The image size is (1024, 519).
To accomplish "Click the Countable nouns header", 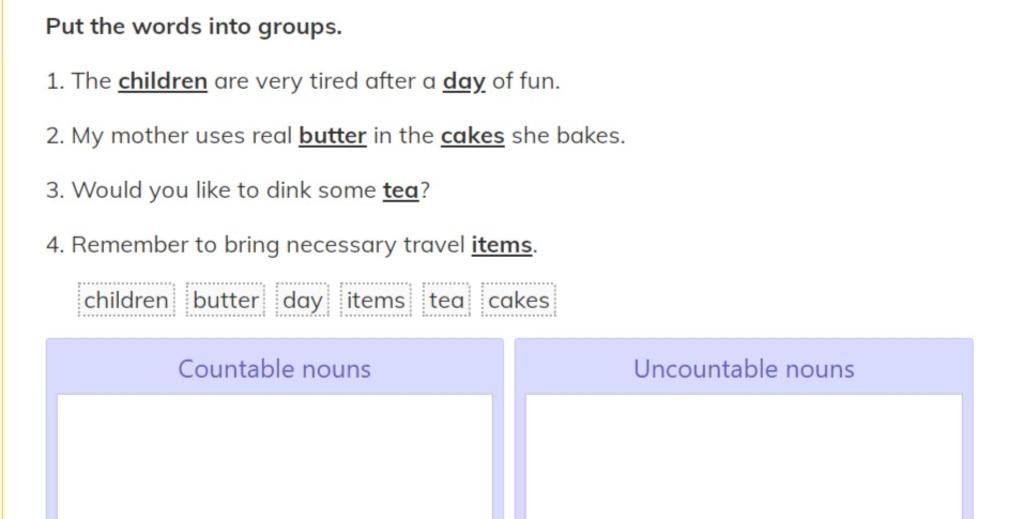I will [274, 369].
